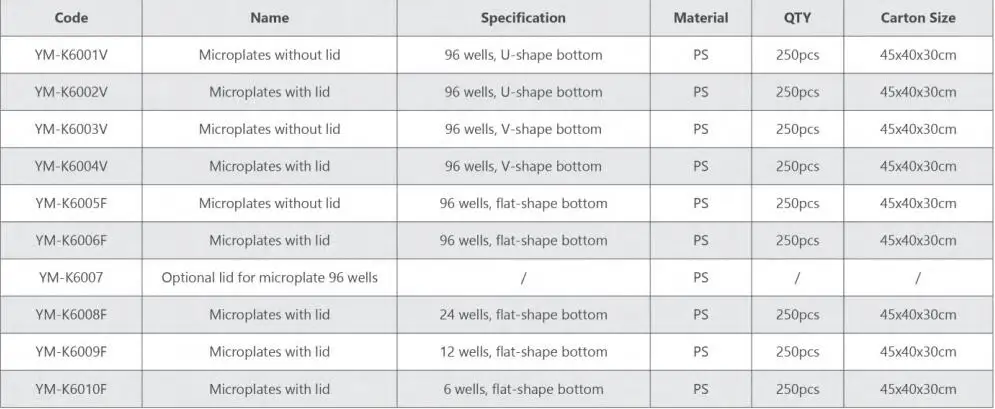Select the YM-K6001V code cell

tap(71, 55)
